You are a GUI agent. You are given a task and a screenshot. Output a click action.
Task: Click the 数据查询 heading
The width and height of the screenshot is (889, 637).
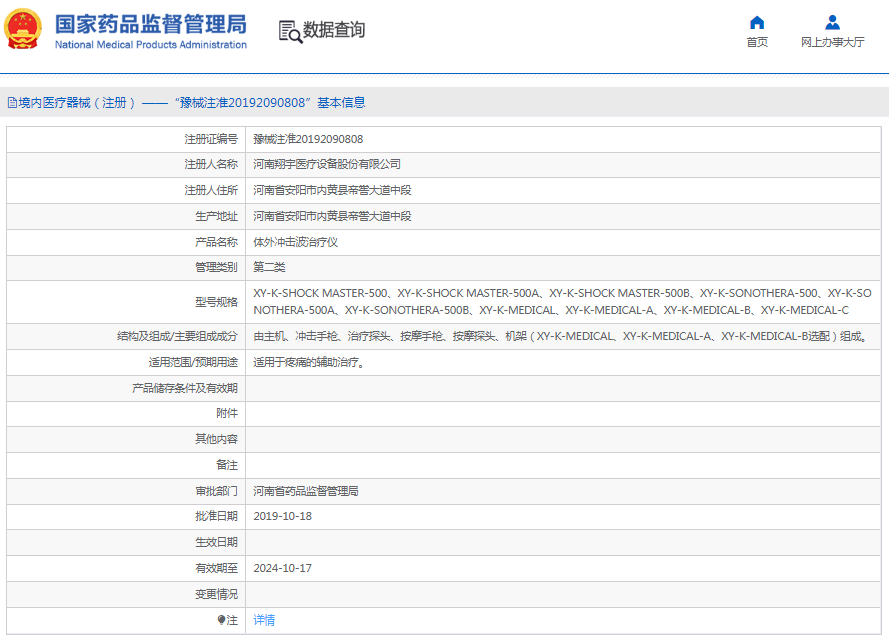click(333, 29)
